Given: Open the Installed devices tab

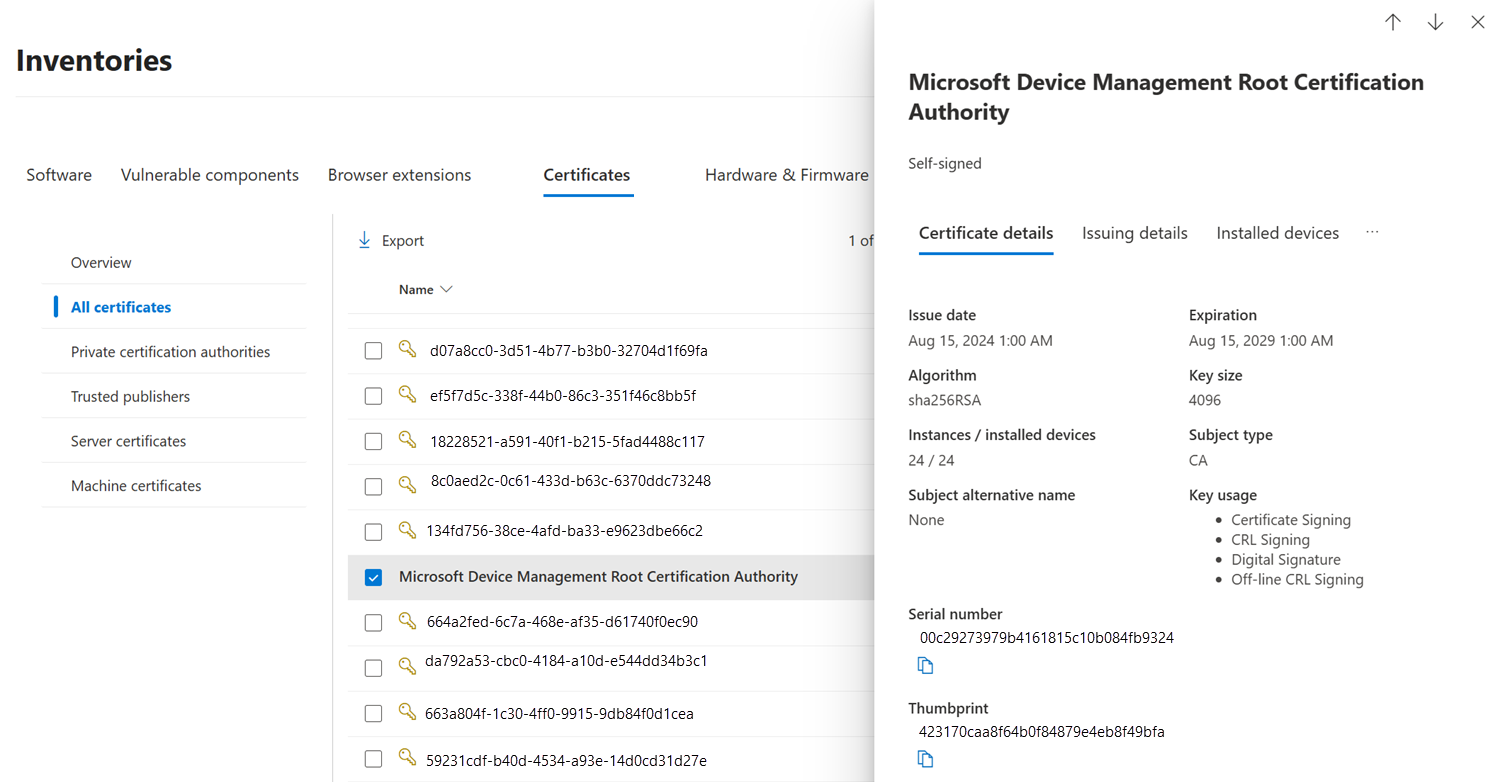Looking at the screenshot, I should coord(1277,233).
